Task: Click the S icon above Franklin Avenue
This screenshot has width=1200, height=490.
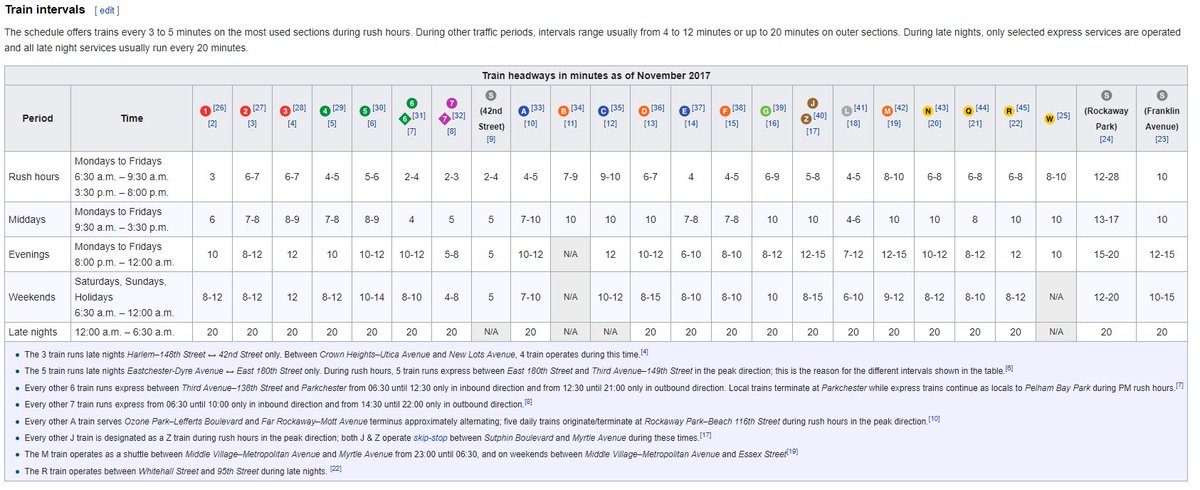Action: tap(1162, 95)
